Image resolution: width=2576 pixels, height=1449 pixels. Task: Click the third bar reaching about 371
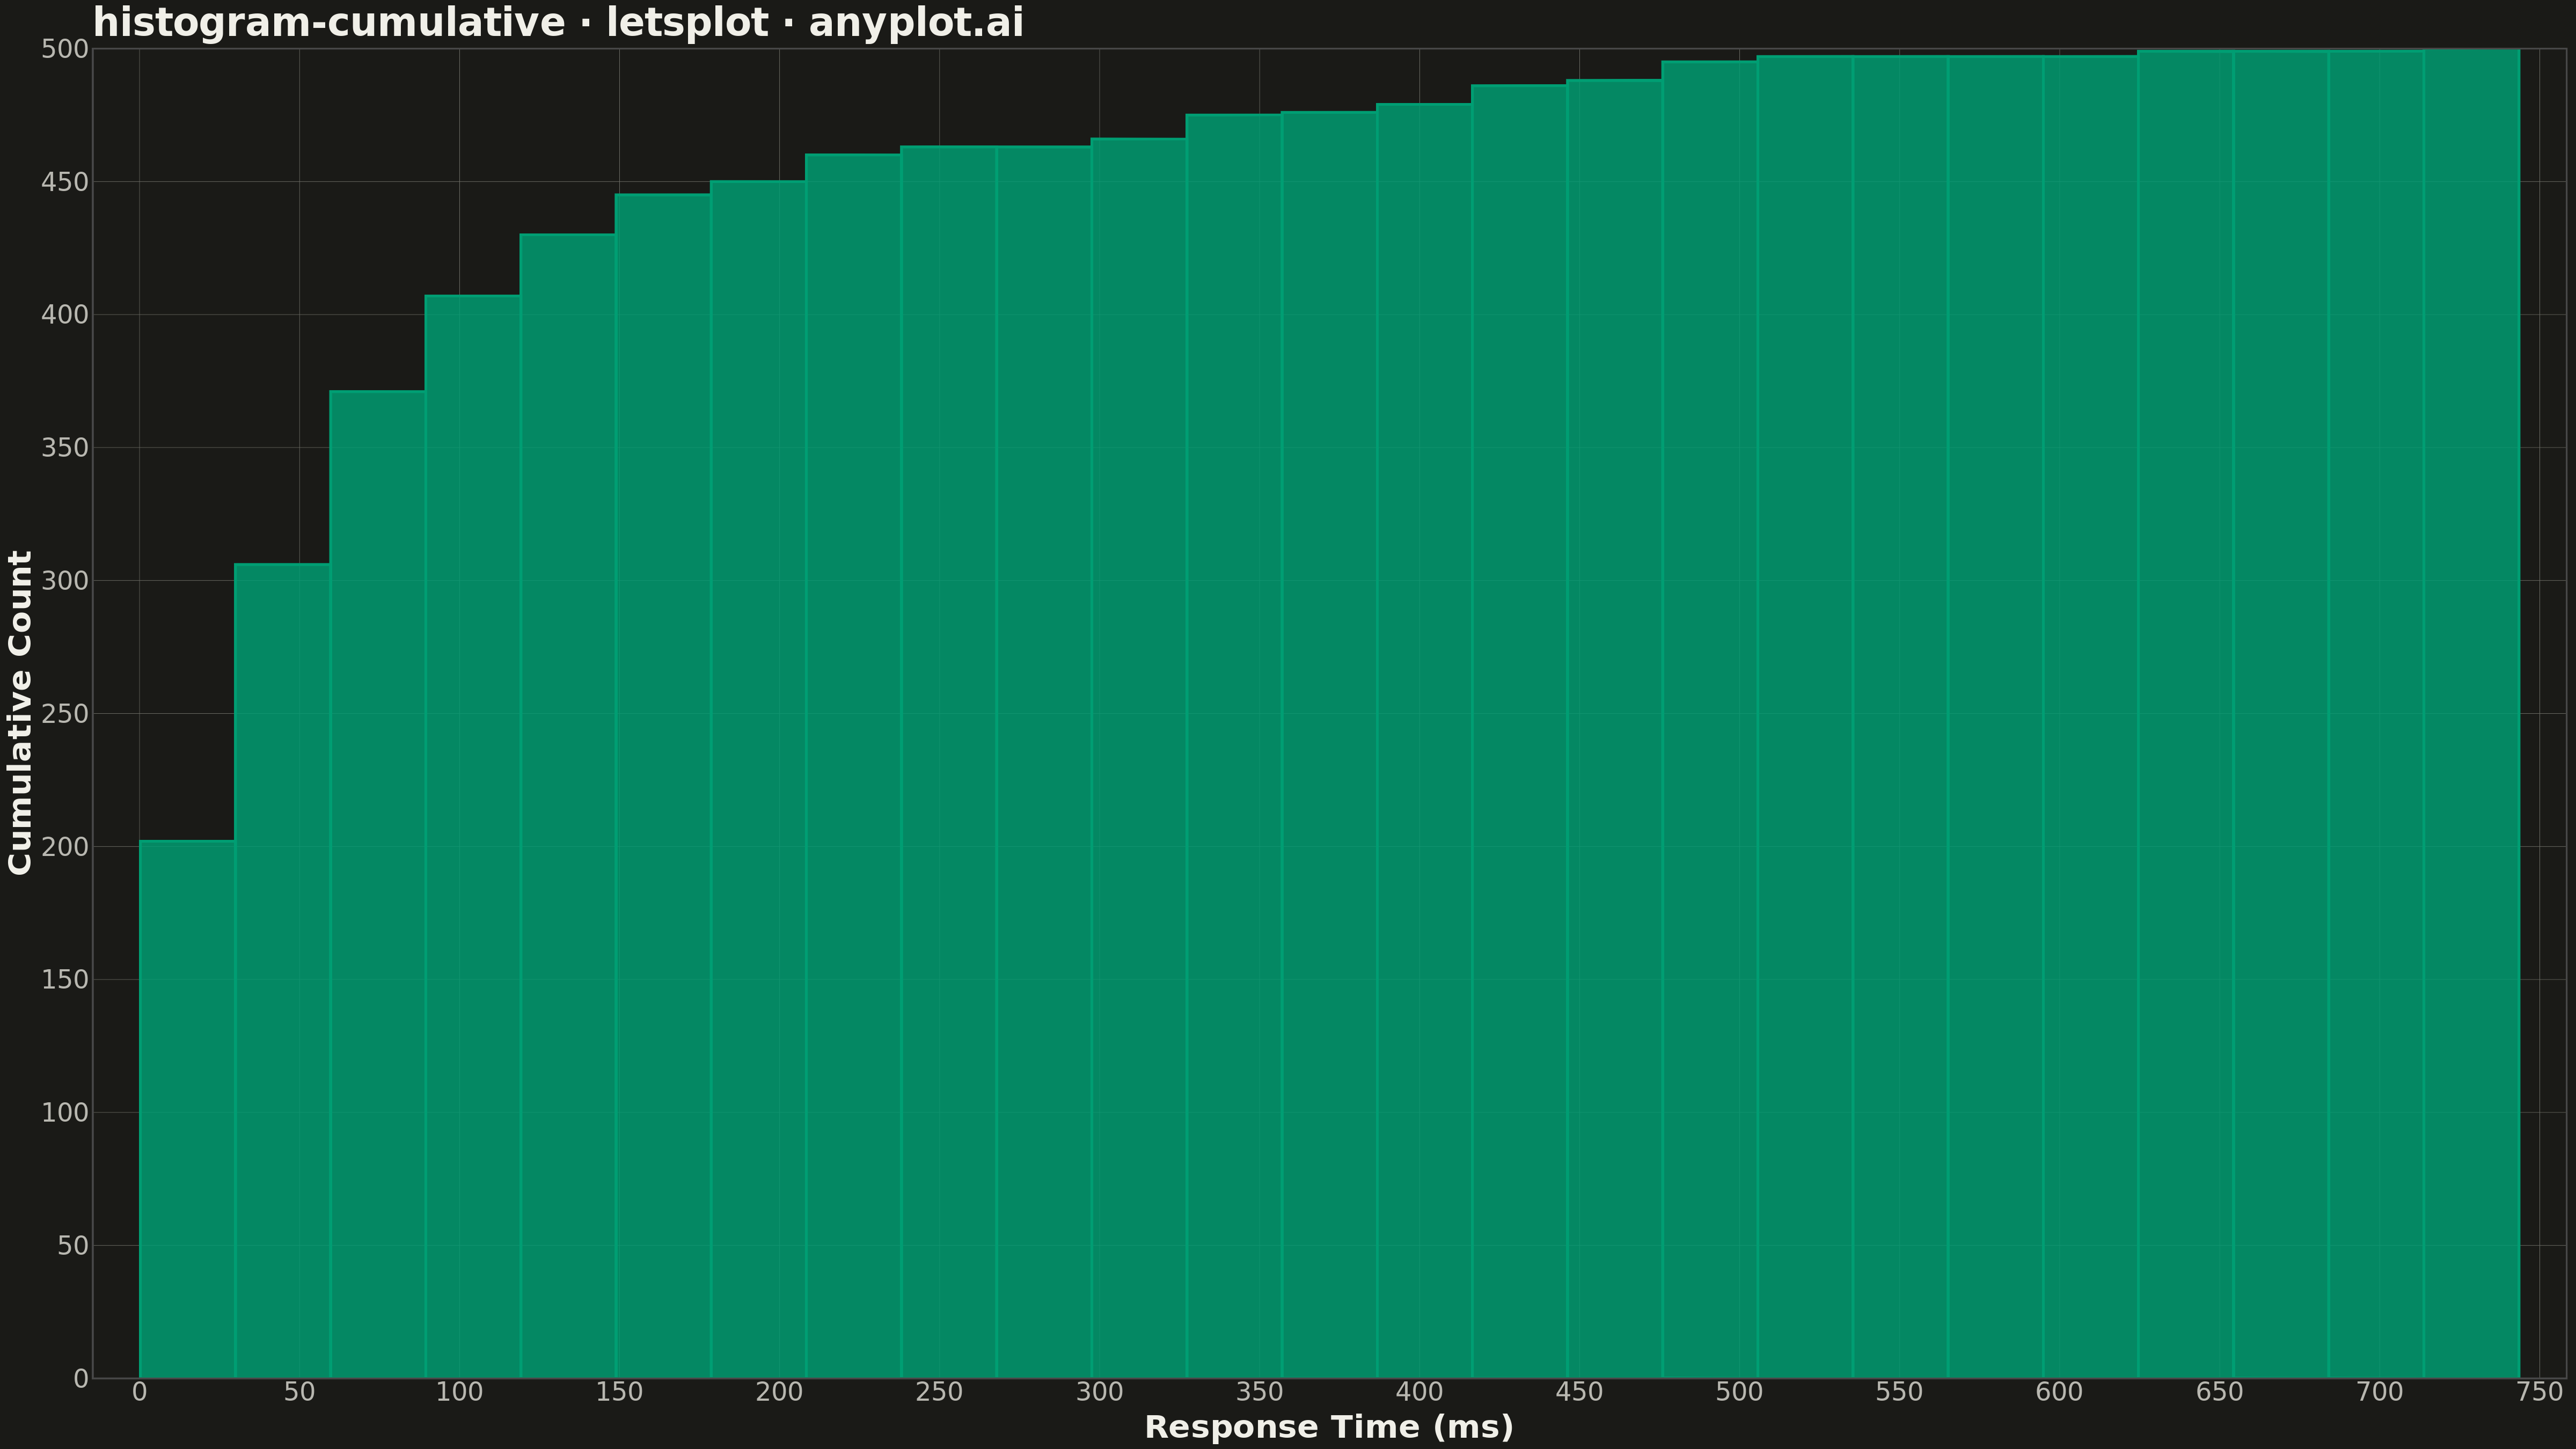tap(378, 884)
